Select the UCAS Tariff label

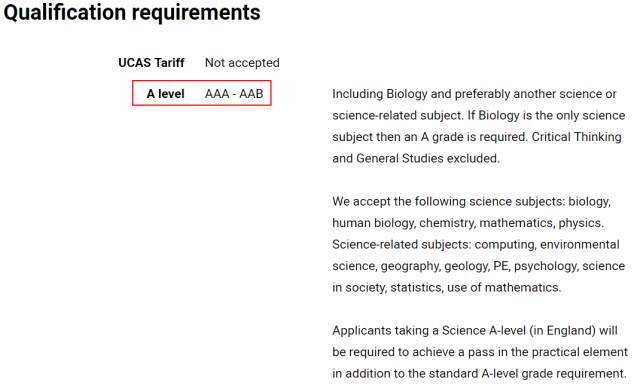tap(151, 63)
